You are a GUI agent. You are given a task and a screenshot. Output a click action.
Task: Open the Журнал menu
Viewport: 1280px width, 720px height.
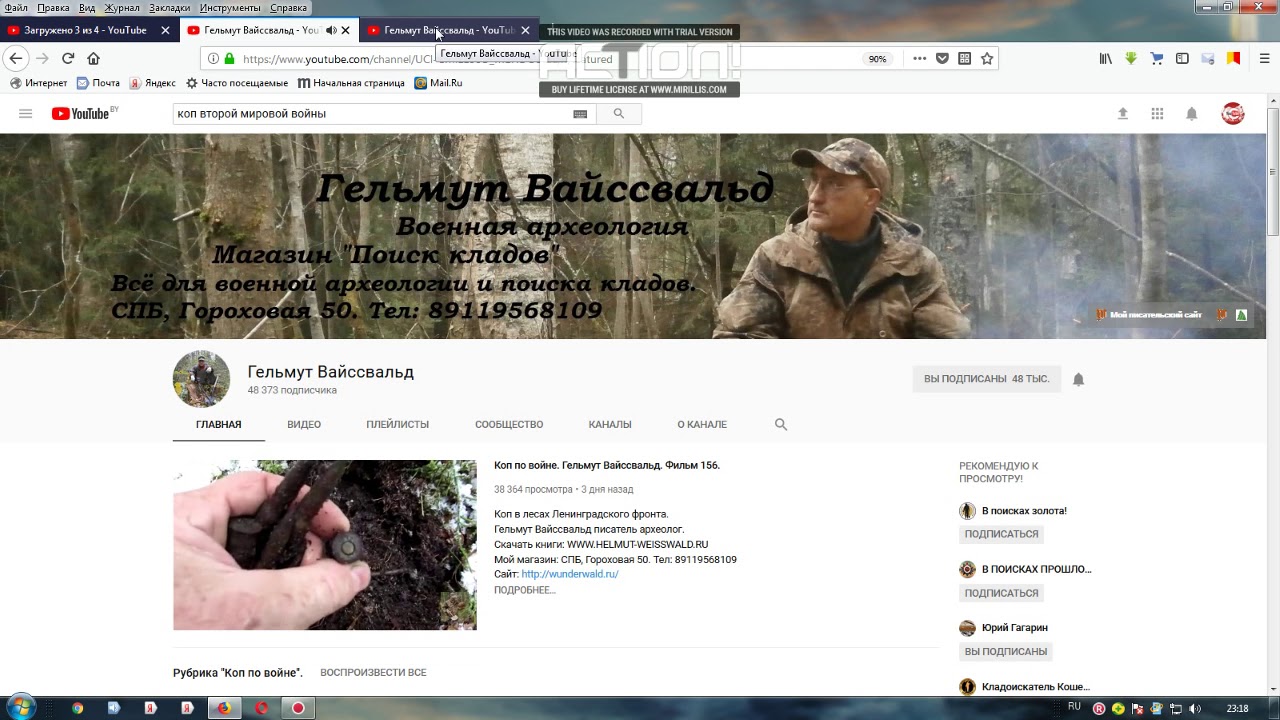pos(122,8)
